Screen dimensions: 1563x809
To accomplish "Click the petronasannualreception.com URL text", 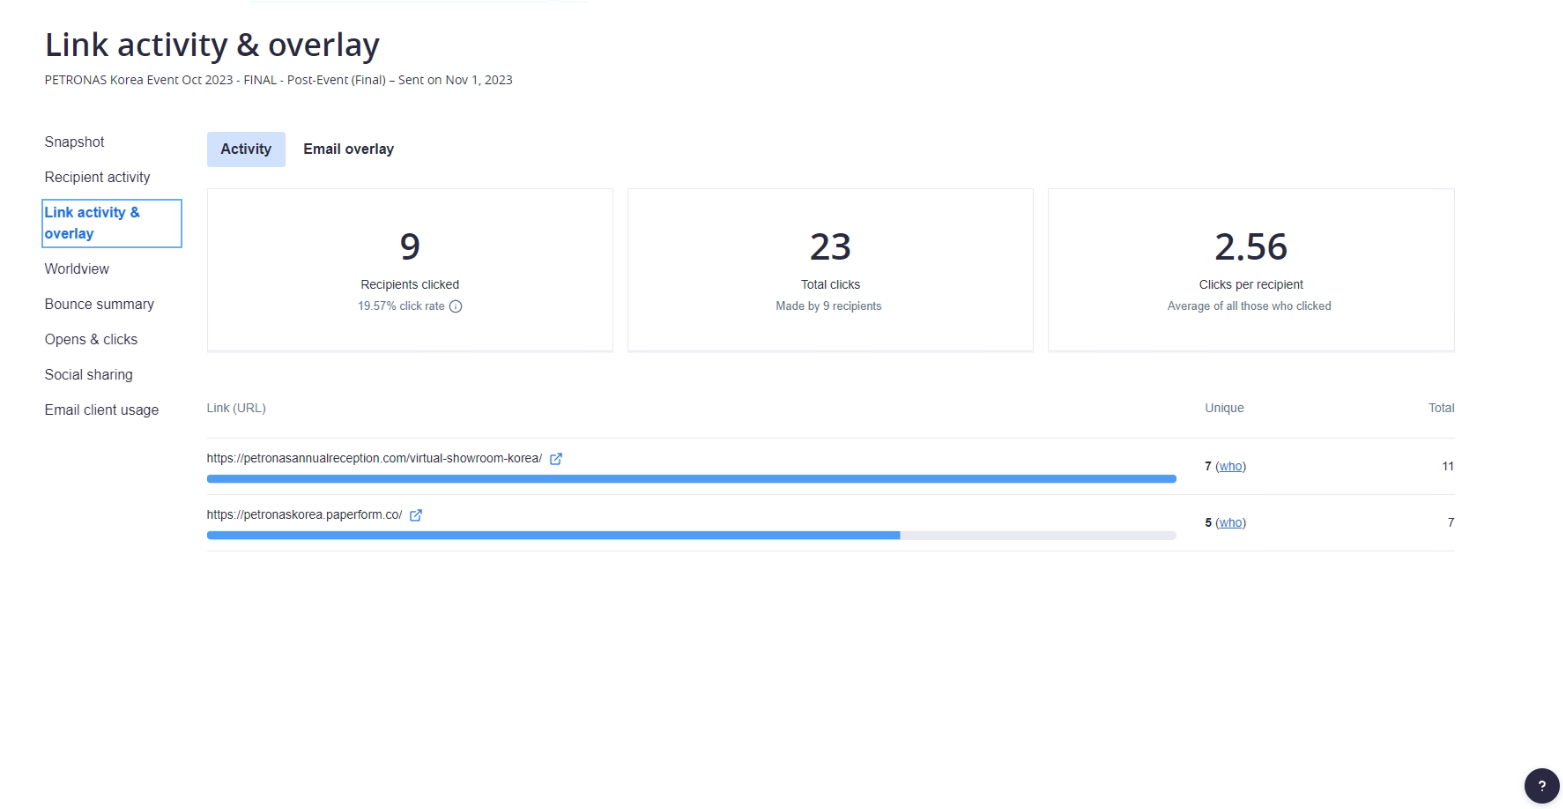I will tap(374, 459).
